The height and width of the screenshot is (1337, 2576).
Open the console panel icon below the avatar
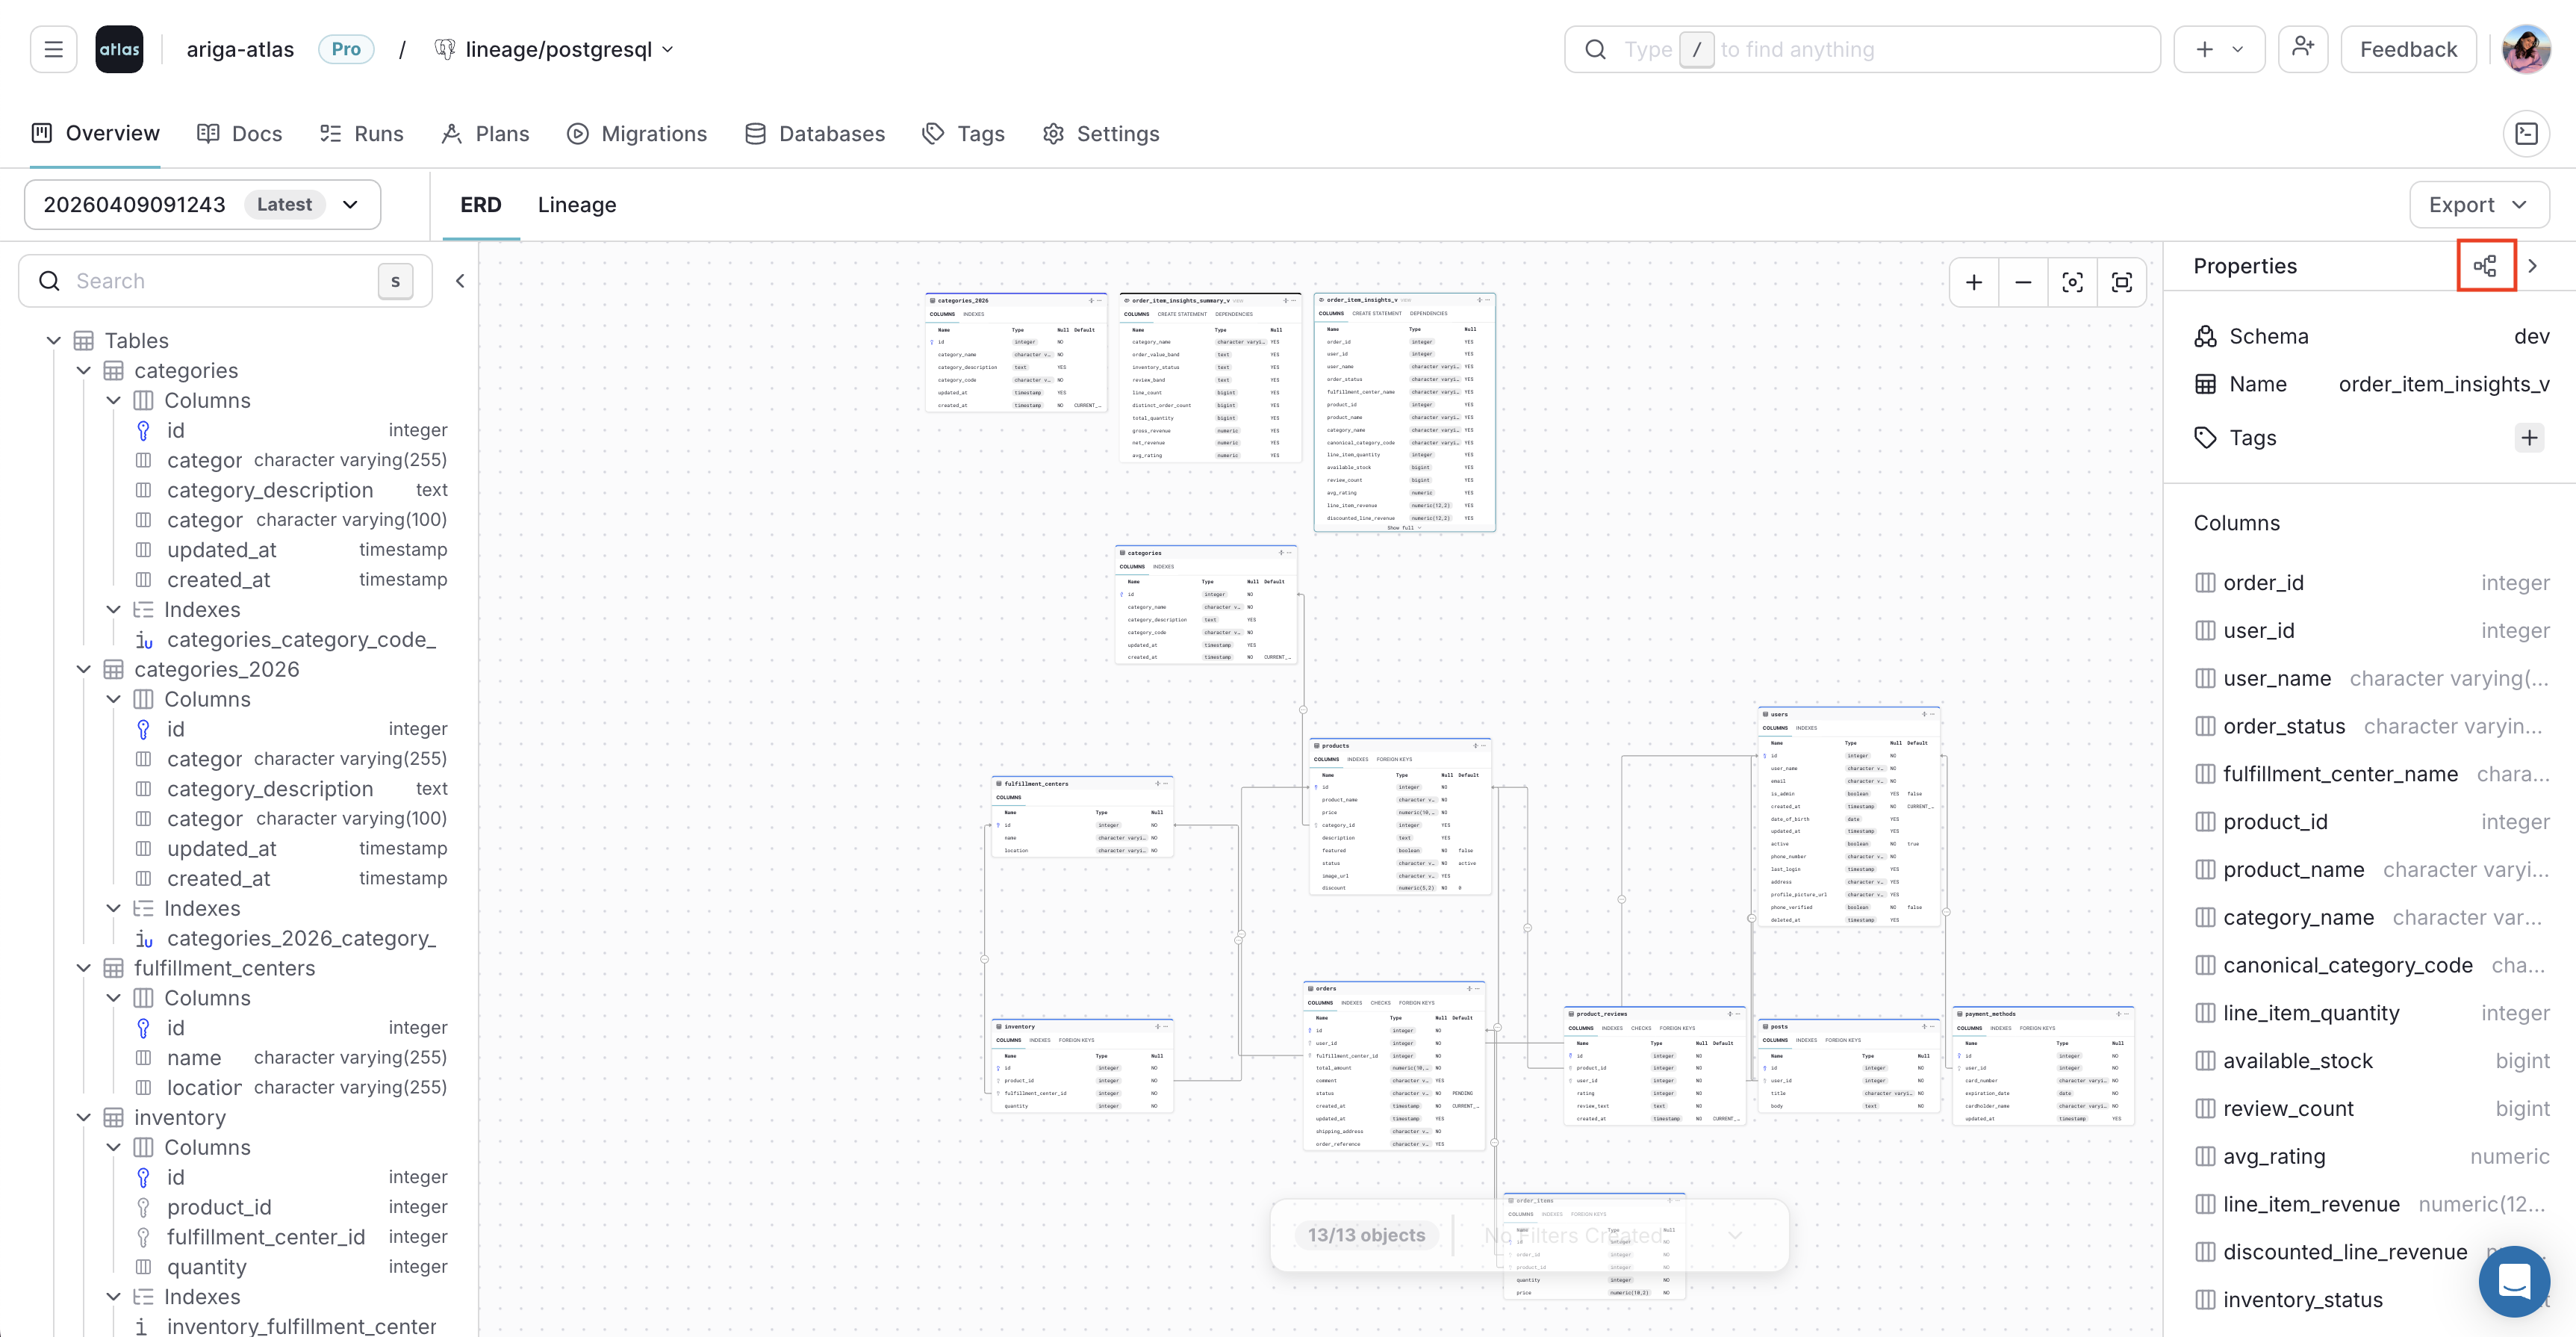[x=2528, y=133]
